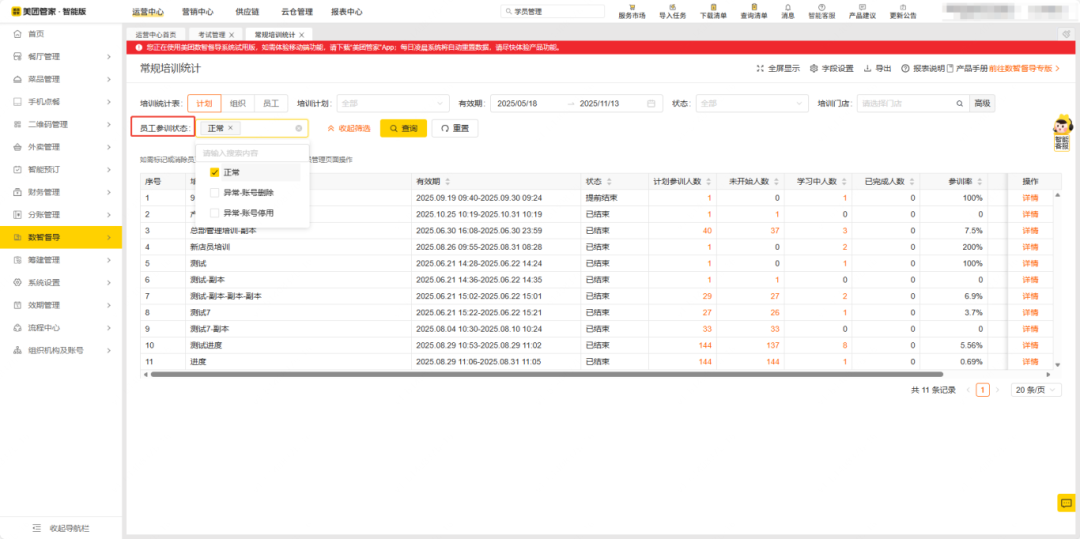The height and width of the screenshot is (539, 1080).
Task: Click the yellow chat bubble icon
Action: click(x=1065, y=503)
